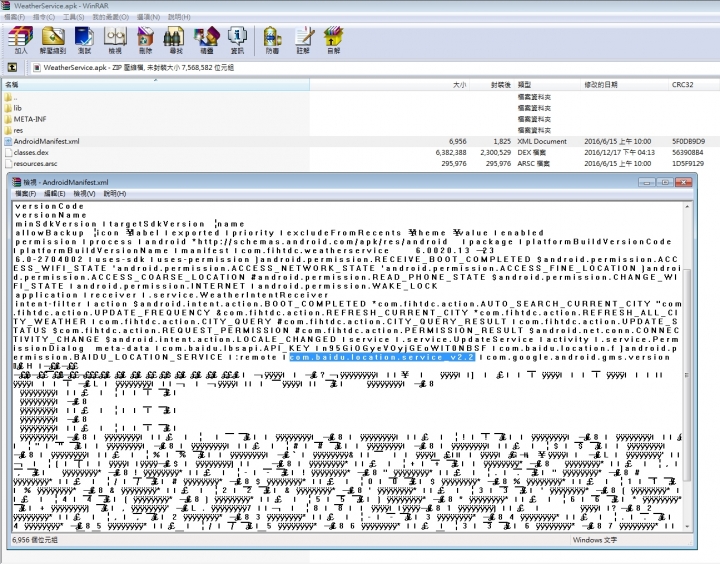Open the viewer window 檢視(V) menu

pyautogui.click(x=84, y=194)
